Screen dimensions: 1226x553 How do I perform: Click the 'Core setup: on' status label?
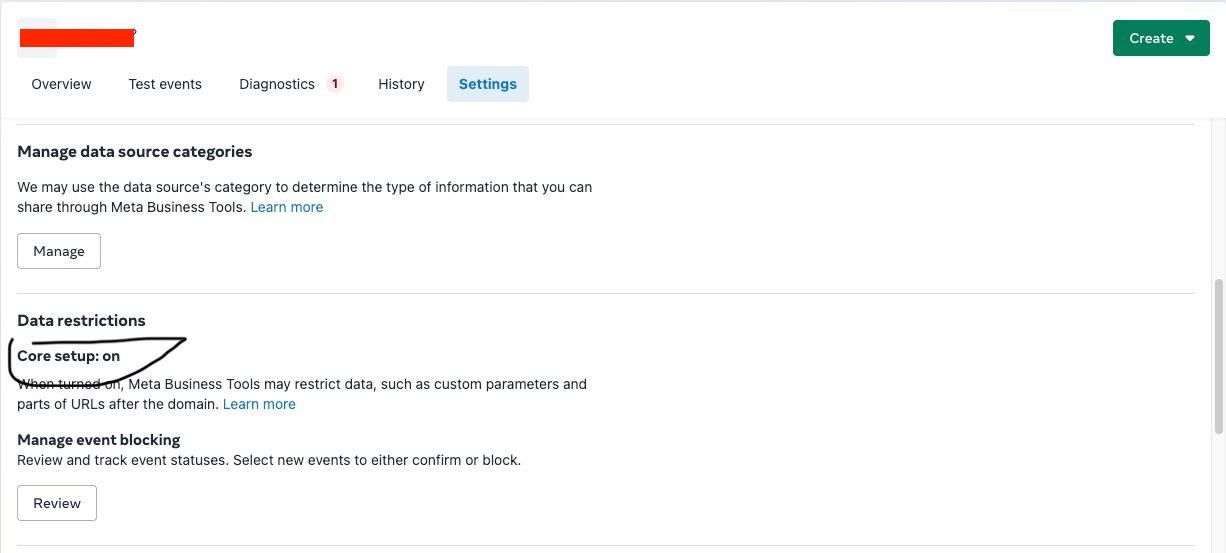pos(68,356)
